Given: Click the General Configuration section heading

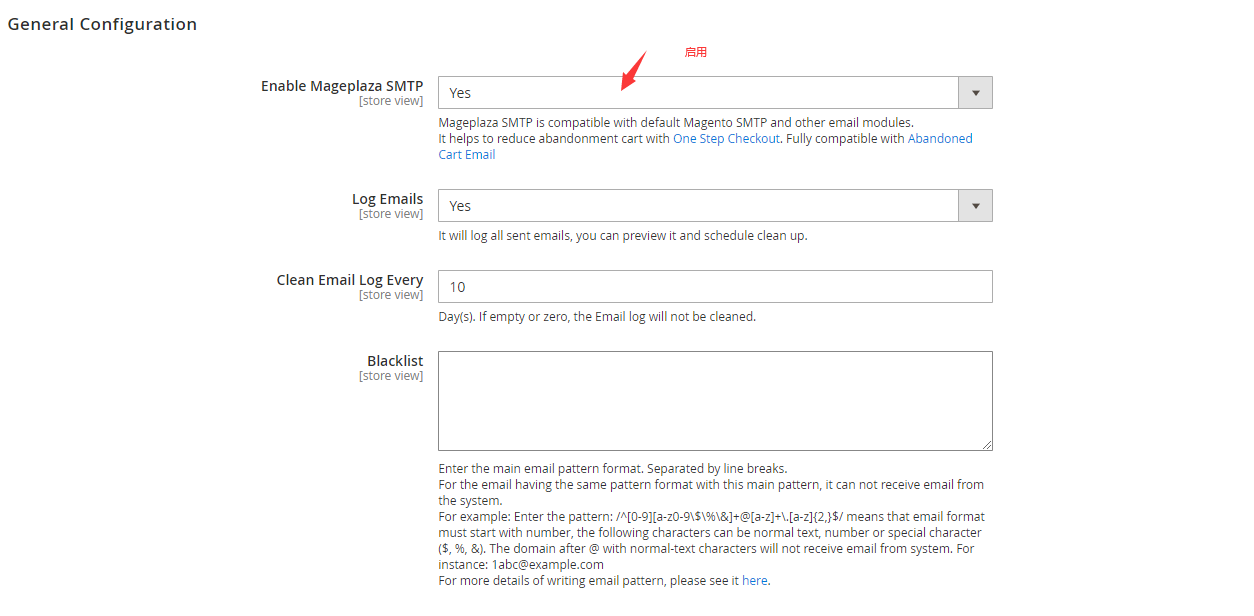Looking at the screenshot, I should pos(102,24).
